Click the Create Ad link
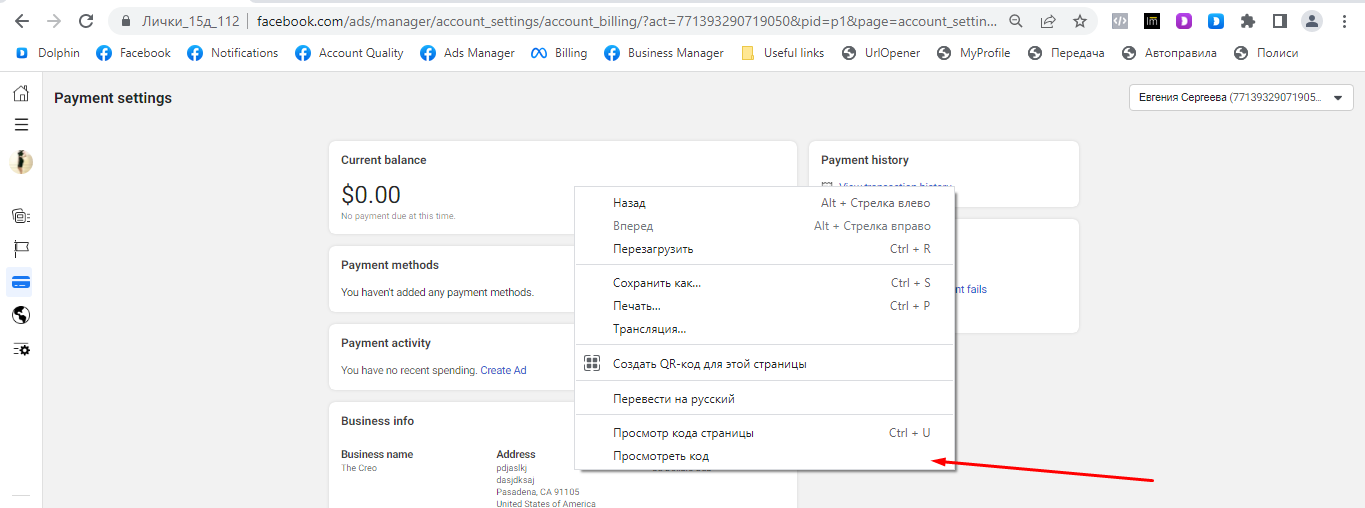Image resolution: width=1365 pixels, height=508 pixels. point(503,370)
